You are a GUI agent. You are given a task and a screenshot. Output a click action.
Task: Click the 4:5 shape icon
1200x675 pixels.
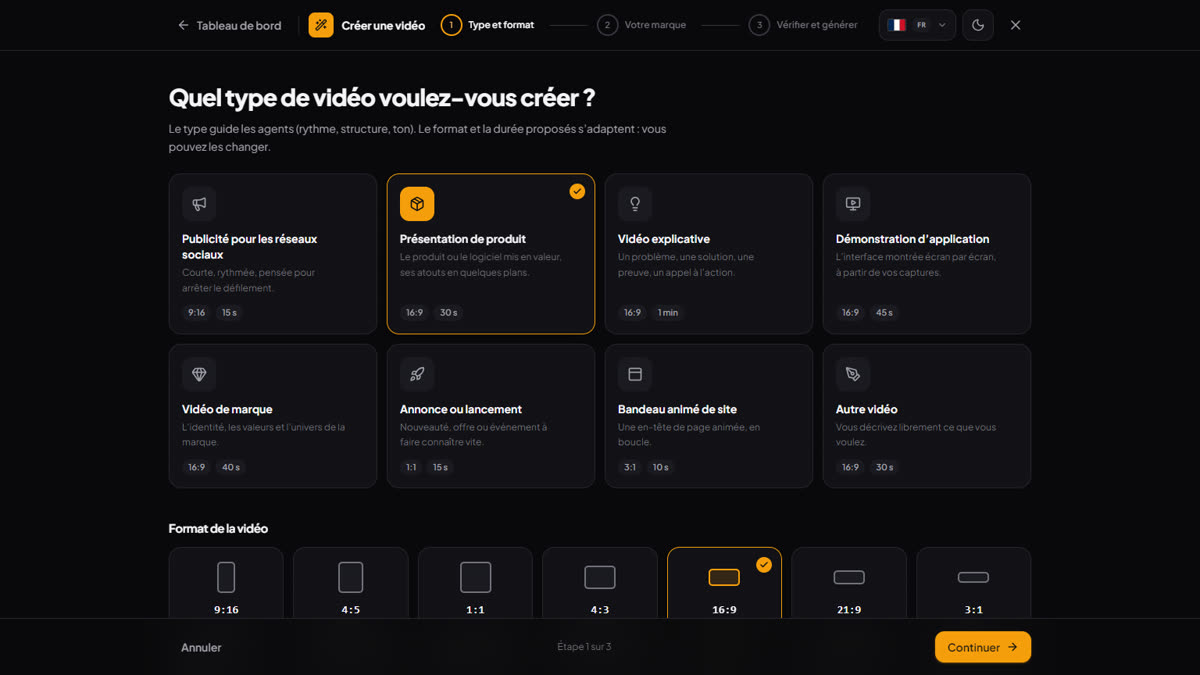coord(350,577)
